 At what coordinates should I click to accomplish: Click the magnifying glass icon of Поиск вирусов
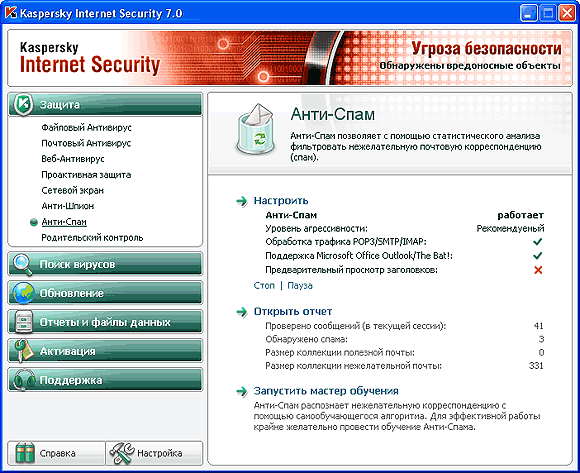pos(23,265)
